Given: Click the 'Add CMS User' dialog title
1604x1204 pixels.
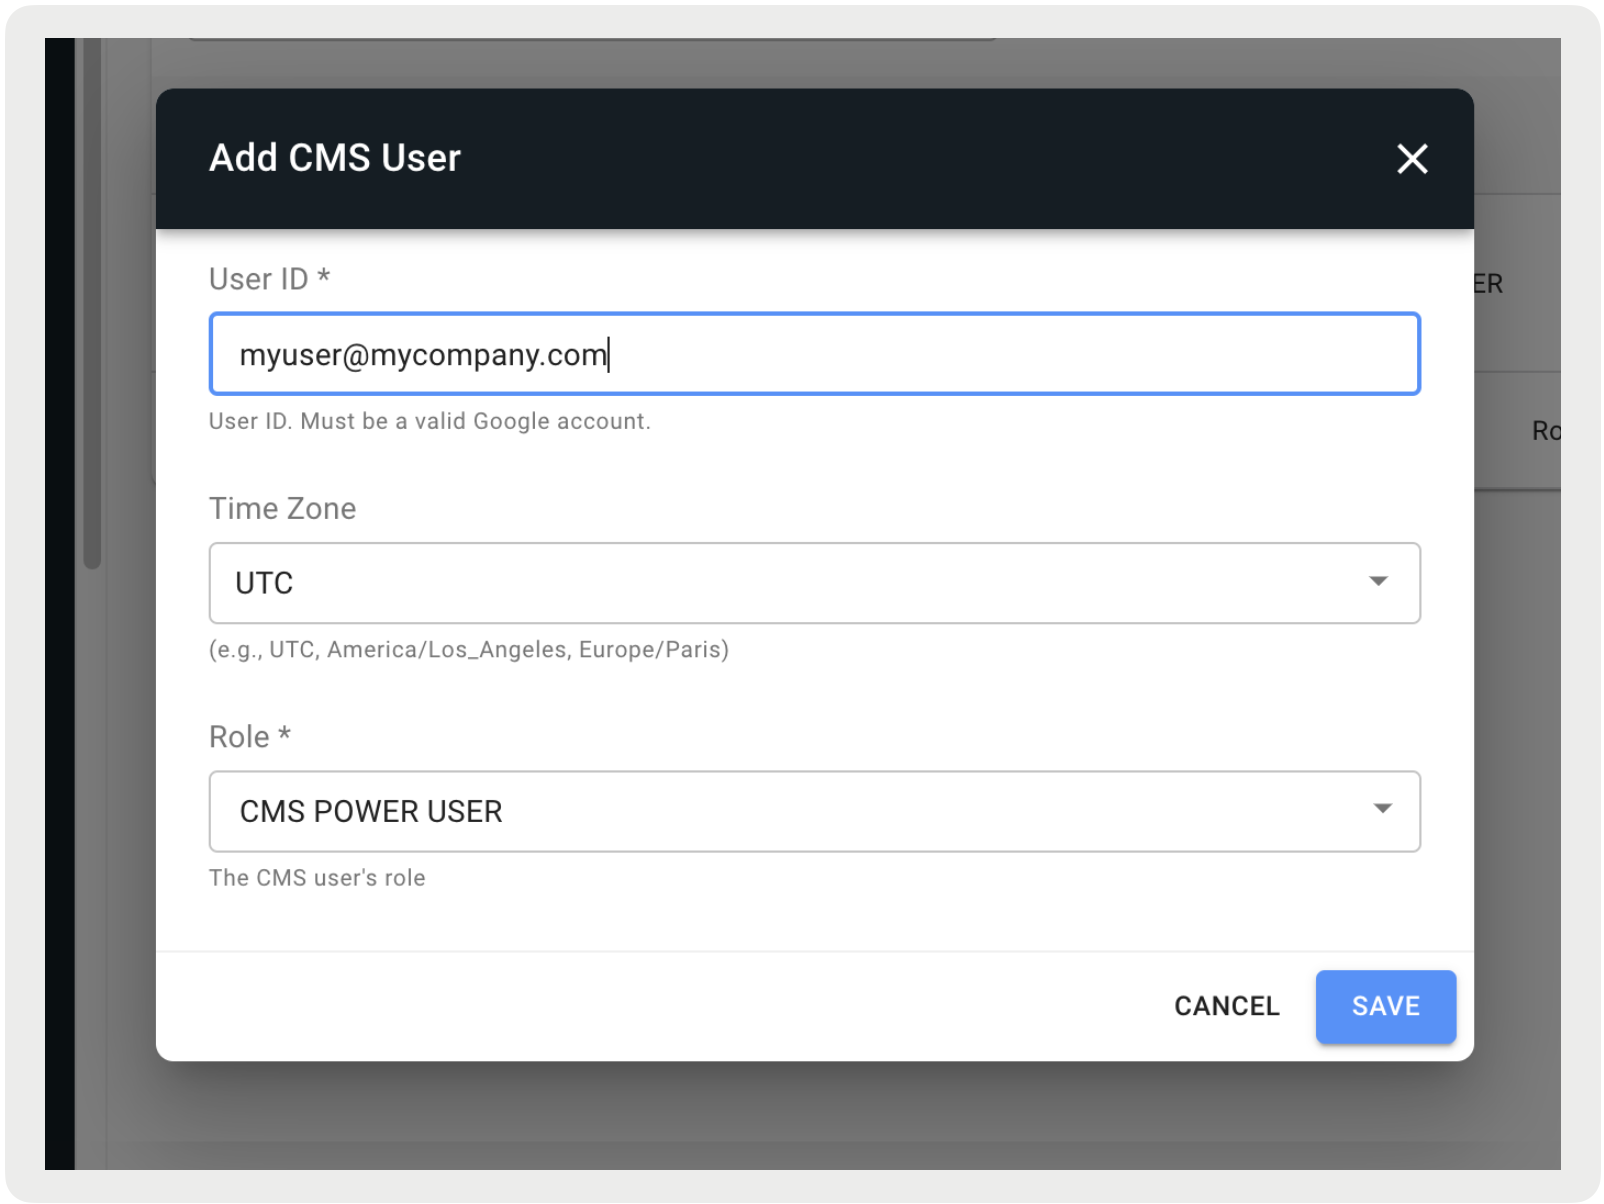Looking at the screenshot, I should 335,158.
